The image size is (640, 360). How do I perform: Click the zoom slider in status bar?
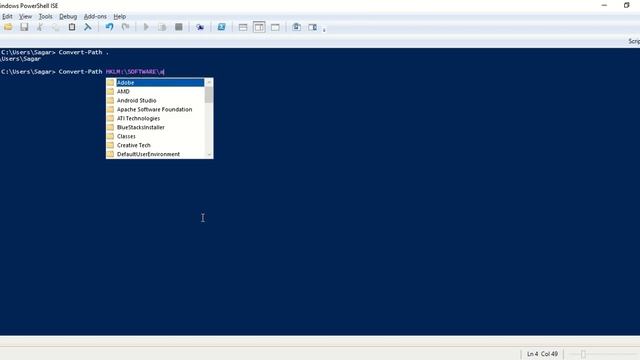(583, 354)
